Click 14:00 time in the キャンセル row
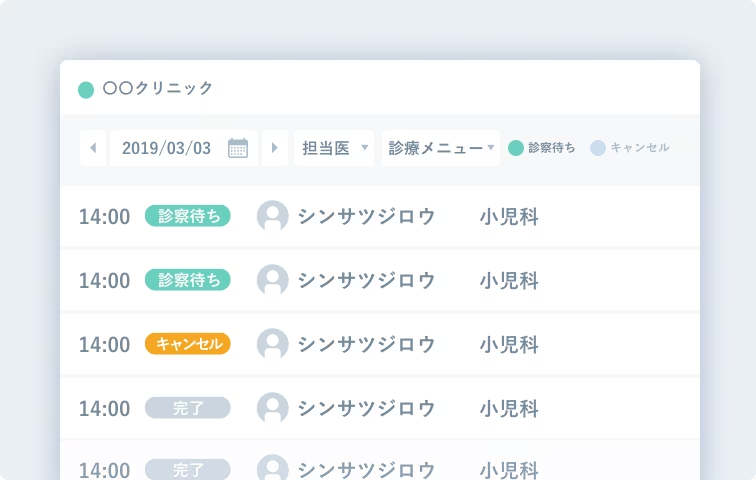This screenshot has width=756, height=480. tap(105, 345)
